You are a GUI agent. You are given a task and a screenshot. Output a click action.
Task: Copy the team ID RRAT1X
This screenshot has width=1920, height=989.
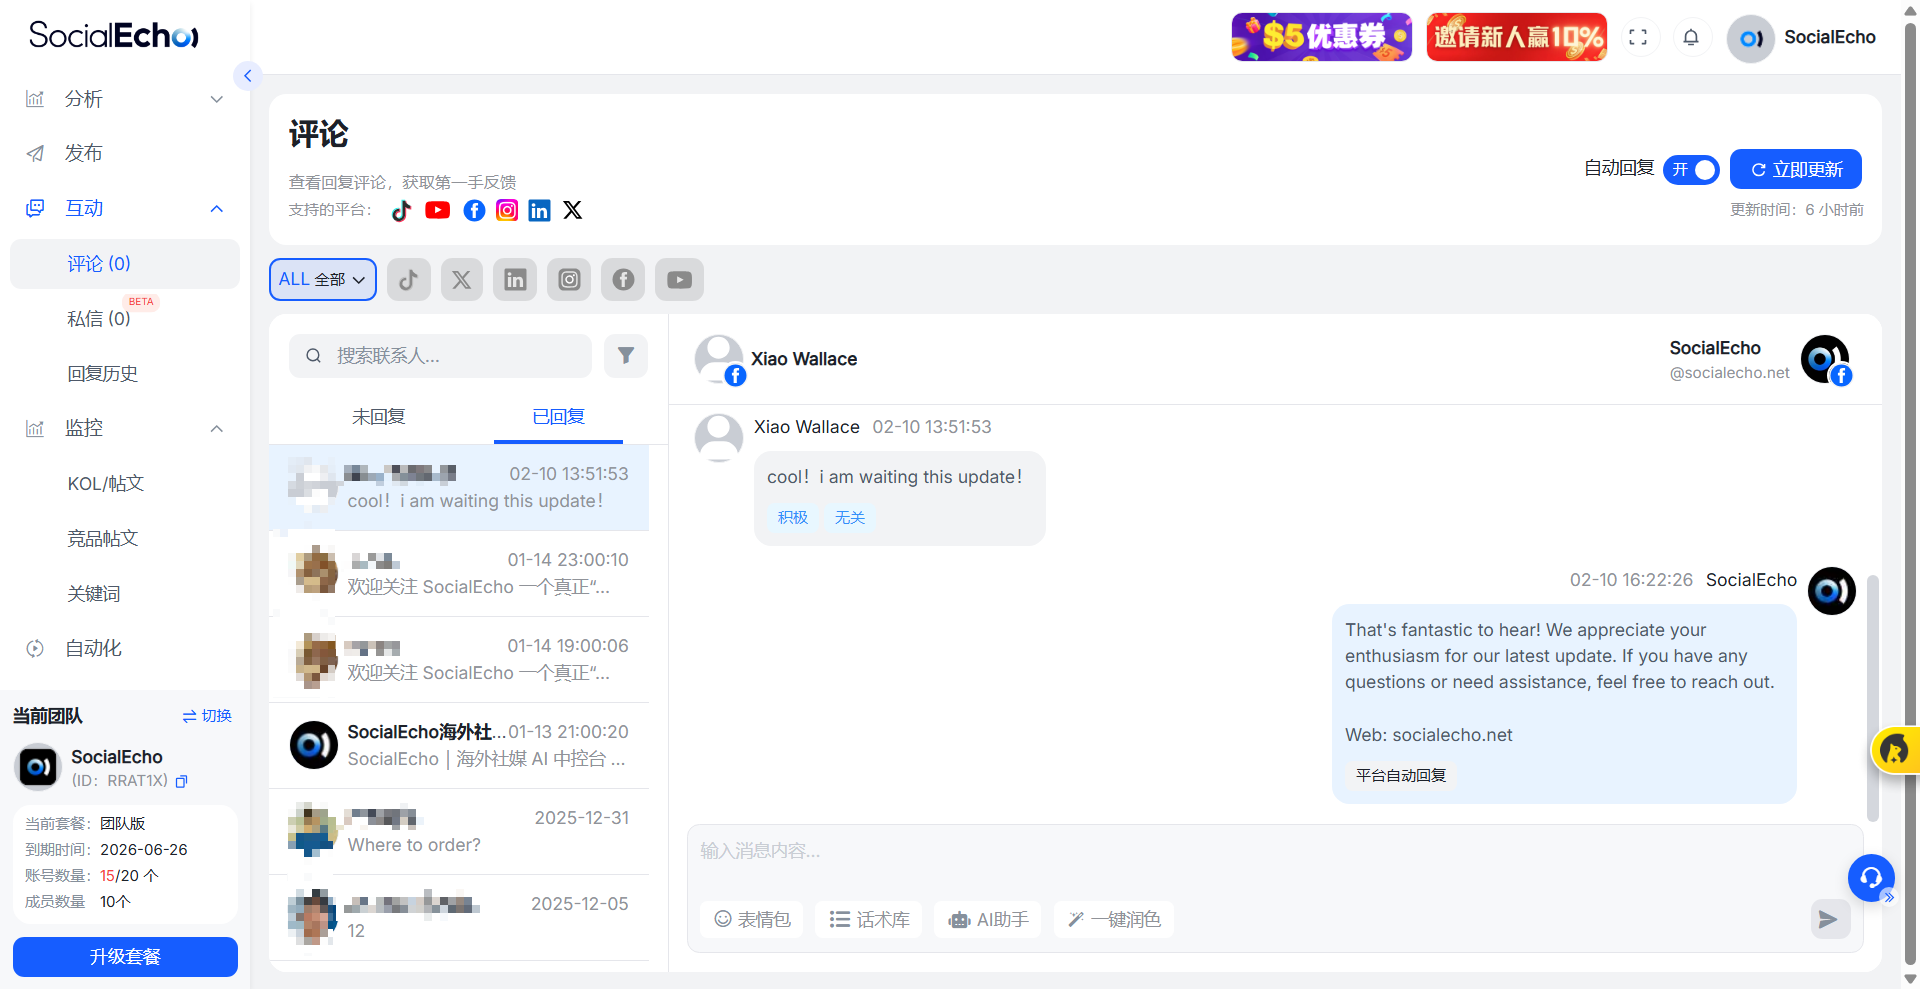pyautogui.click(x=182, y=781)
